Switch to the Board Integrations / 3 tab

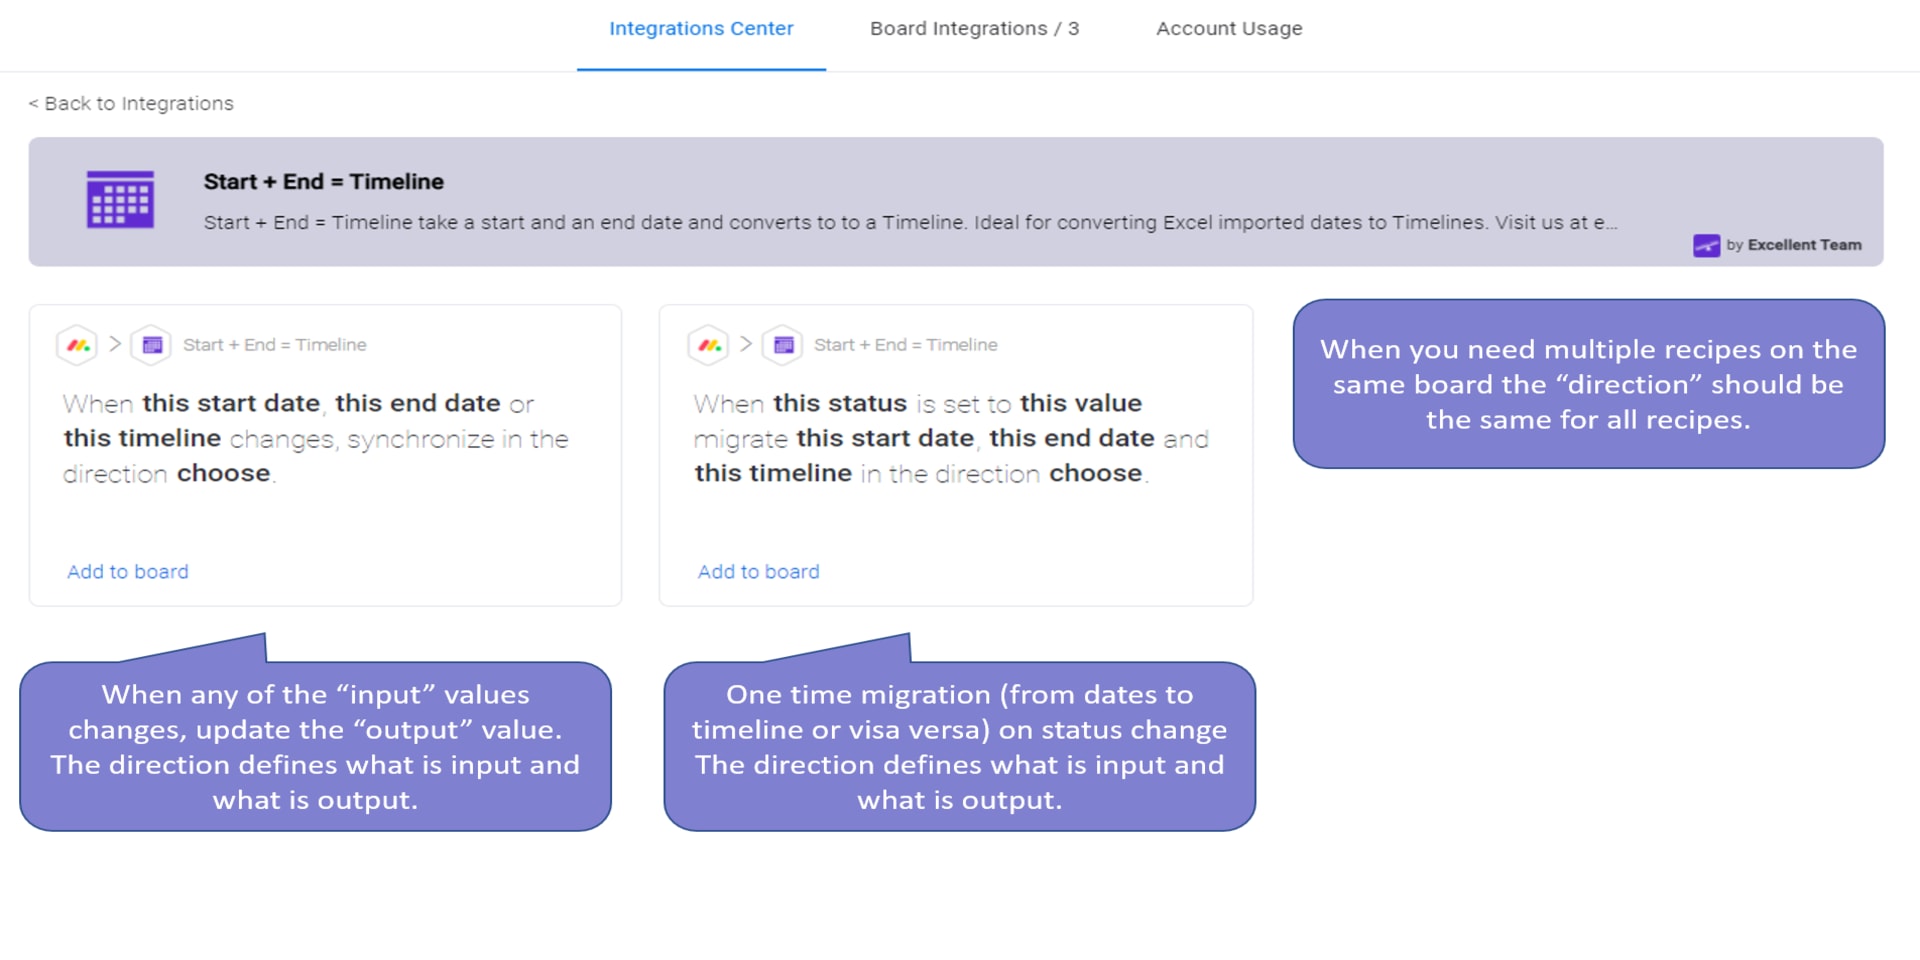point(974,29)
